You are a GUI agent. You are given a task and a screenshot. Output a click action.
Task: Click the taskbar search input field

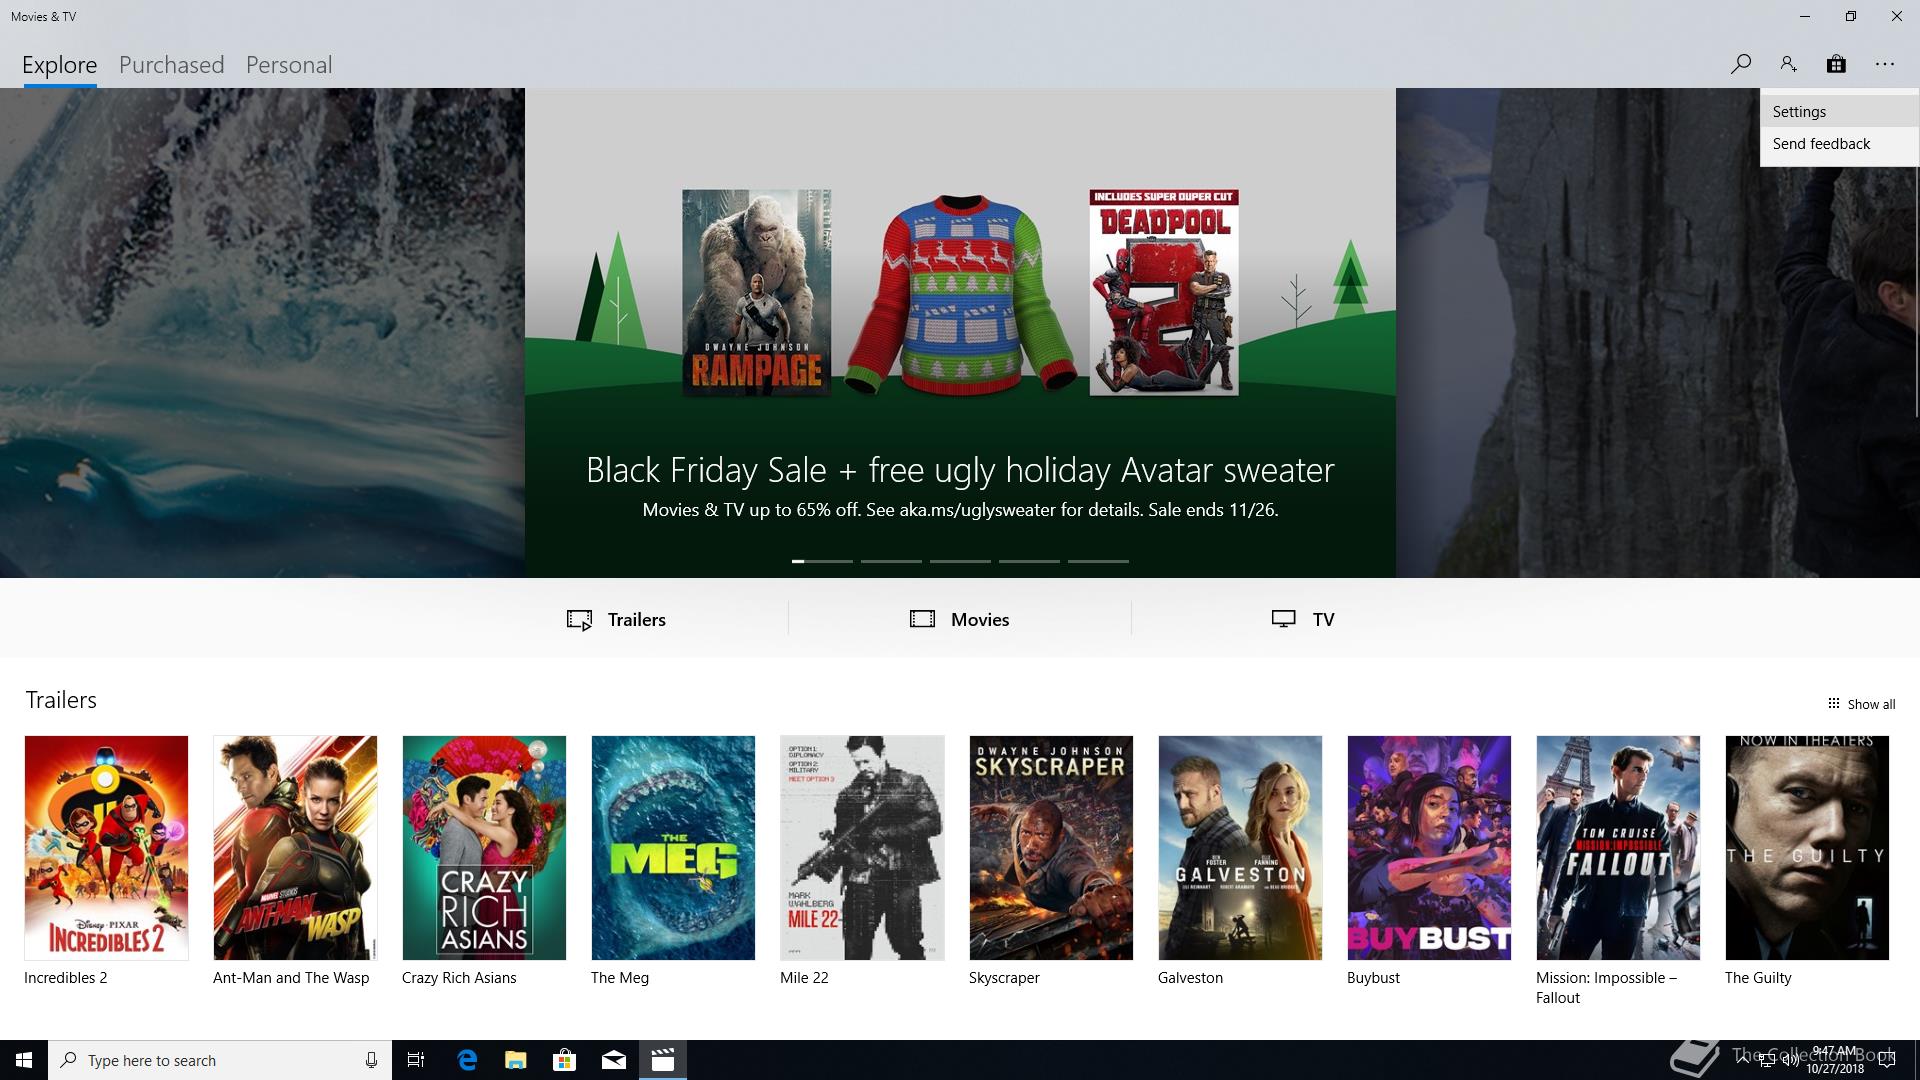(220, 1060)
